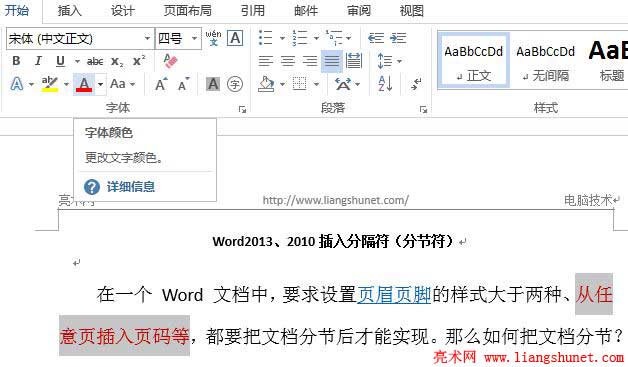Image resolution: width=628 pixels, height=367 pixels.
Task: Center the paragraph text
Action: pyautogui.click(x=288, y=61)
